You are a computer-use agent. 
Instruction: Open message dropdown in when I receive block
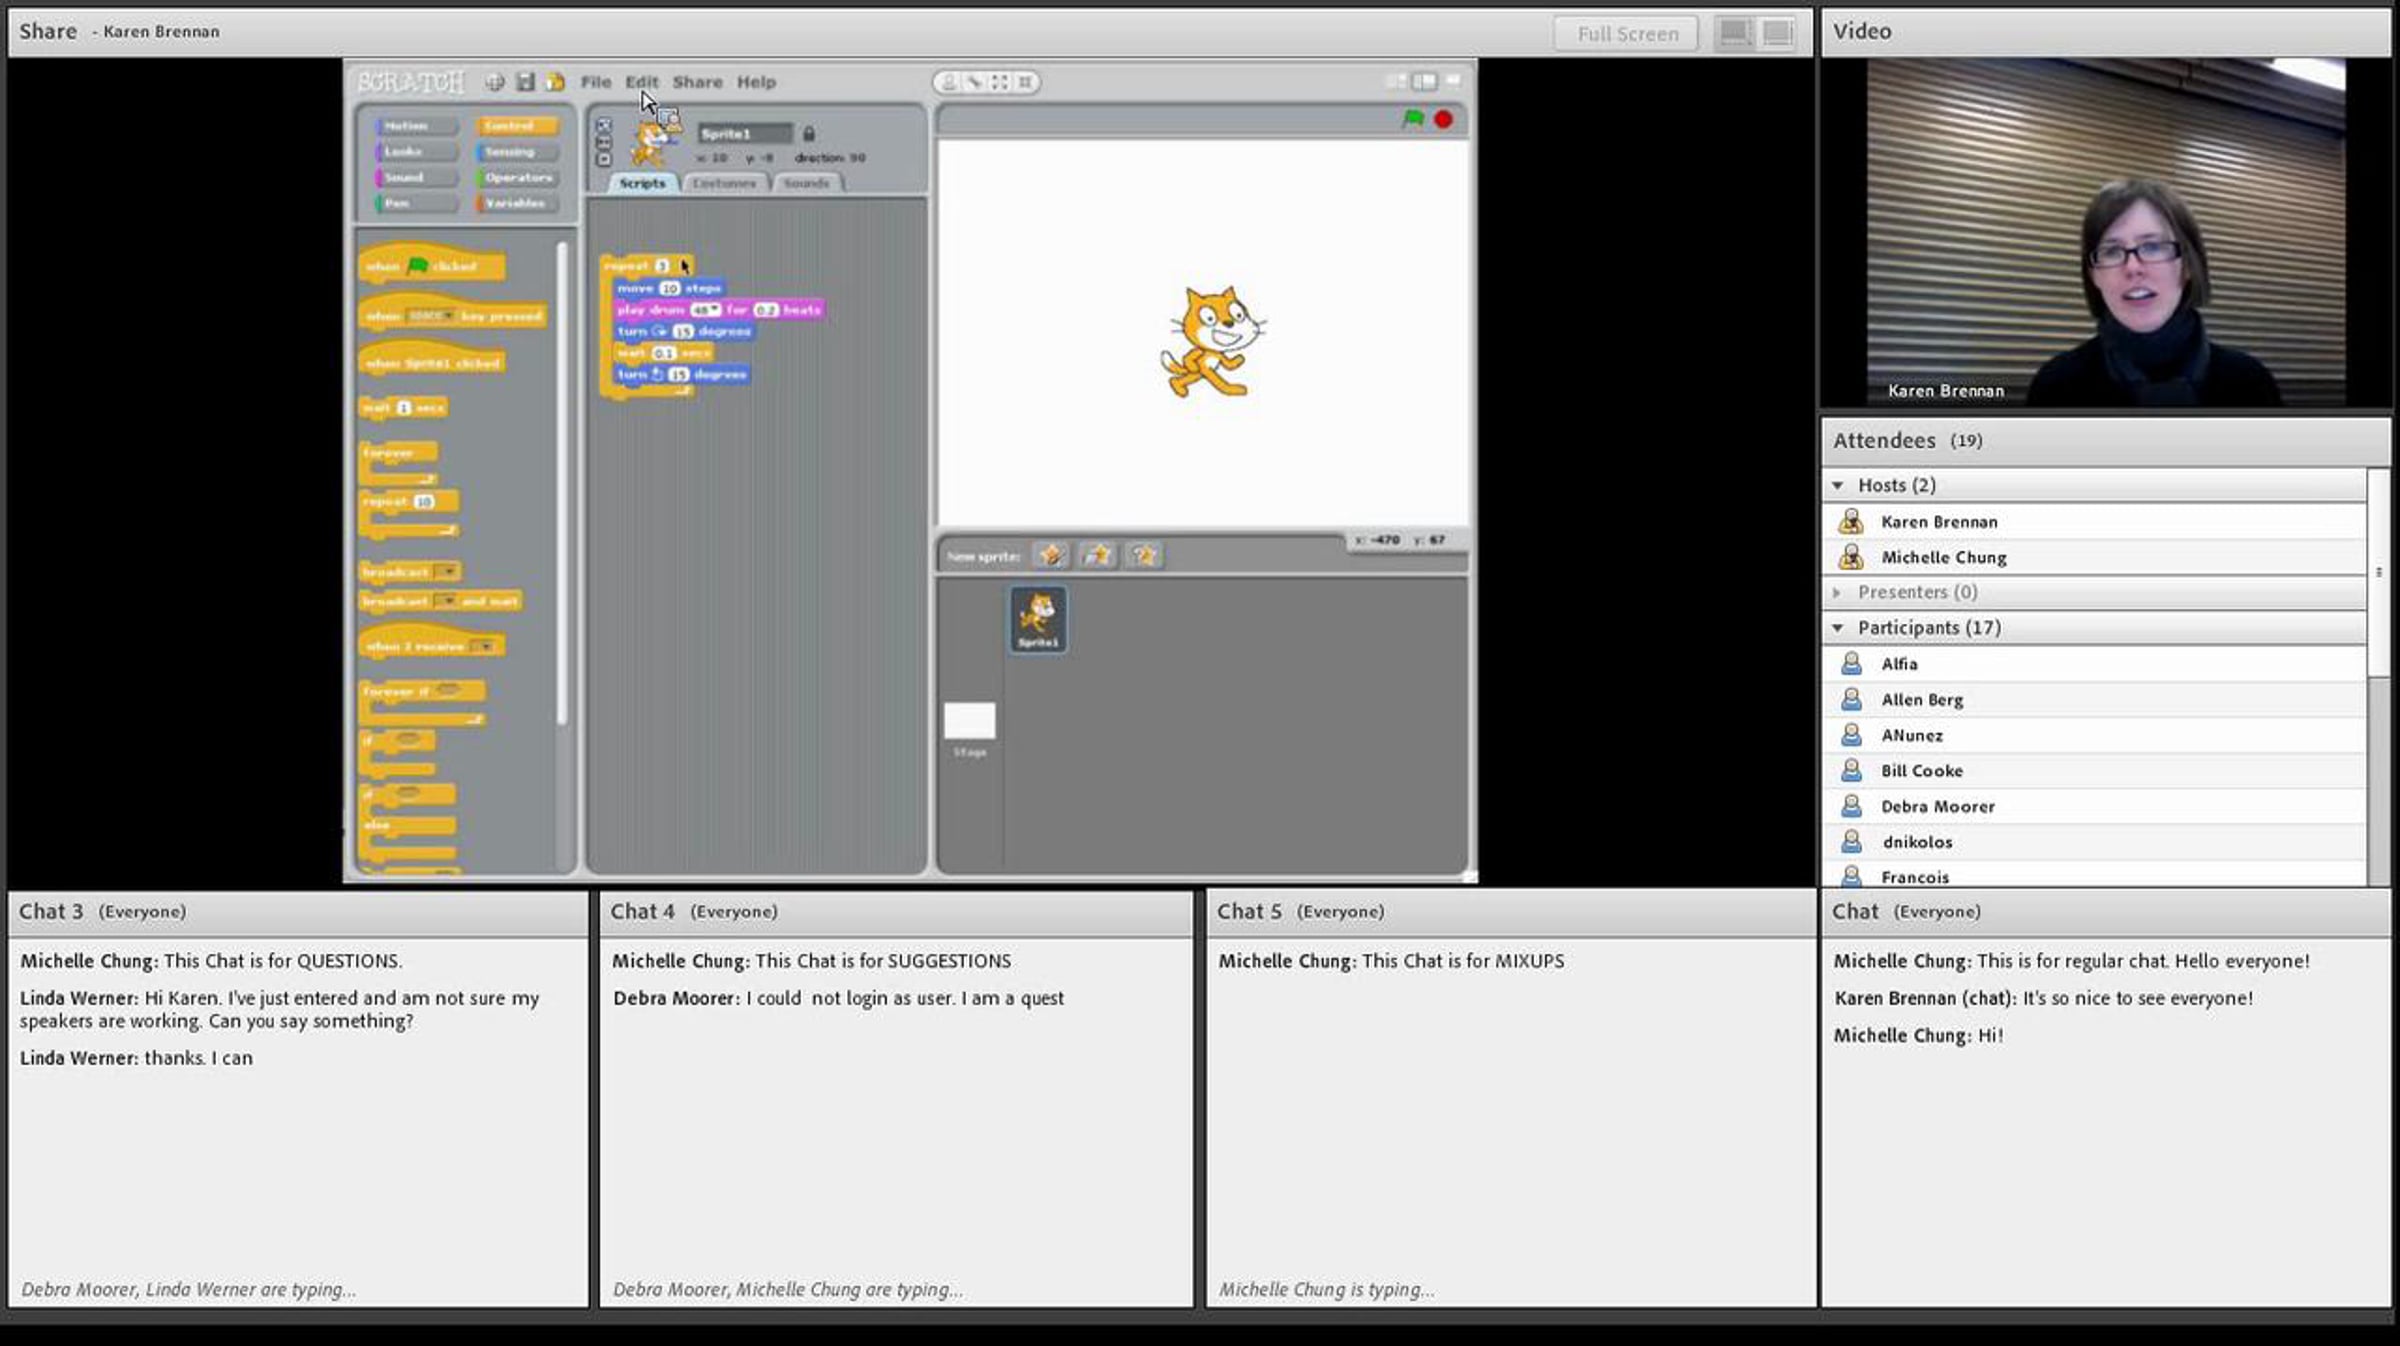483,647
